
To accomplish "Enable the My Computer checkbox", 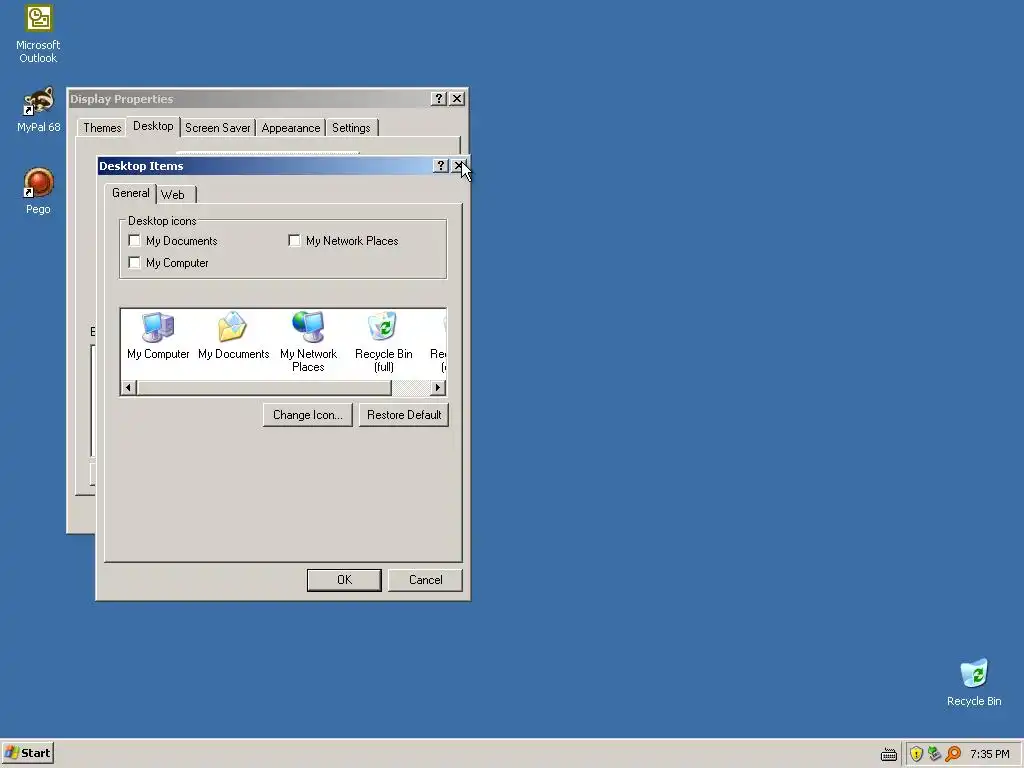I will [x=135, y=263].
